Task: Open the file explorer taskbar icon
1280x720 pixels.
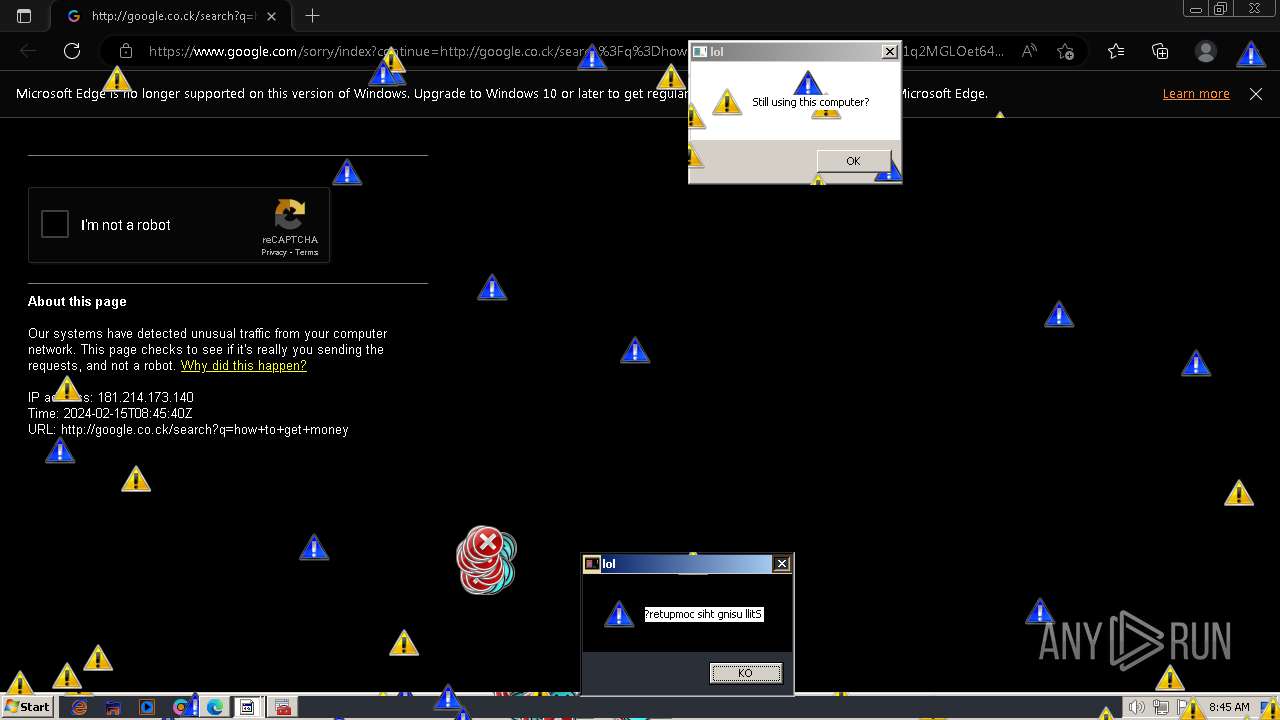Action: [x=113, y=707]
